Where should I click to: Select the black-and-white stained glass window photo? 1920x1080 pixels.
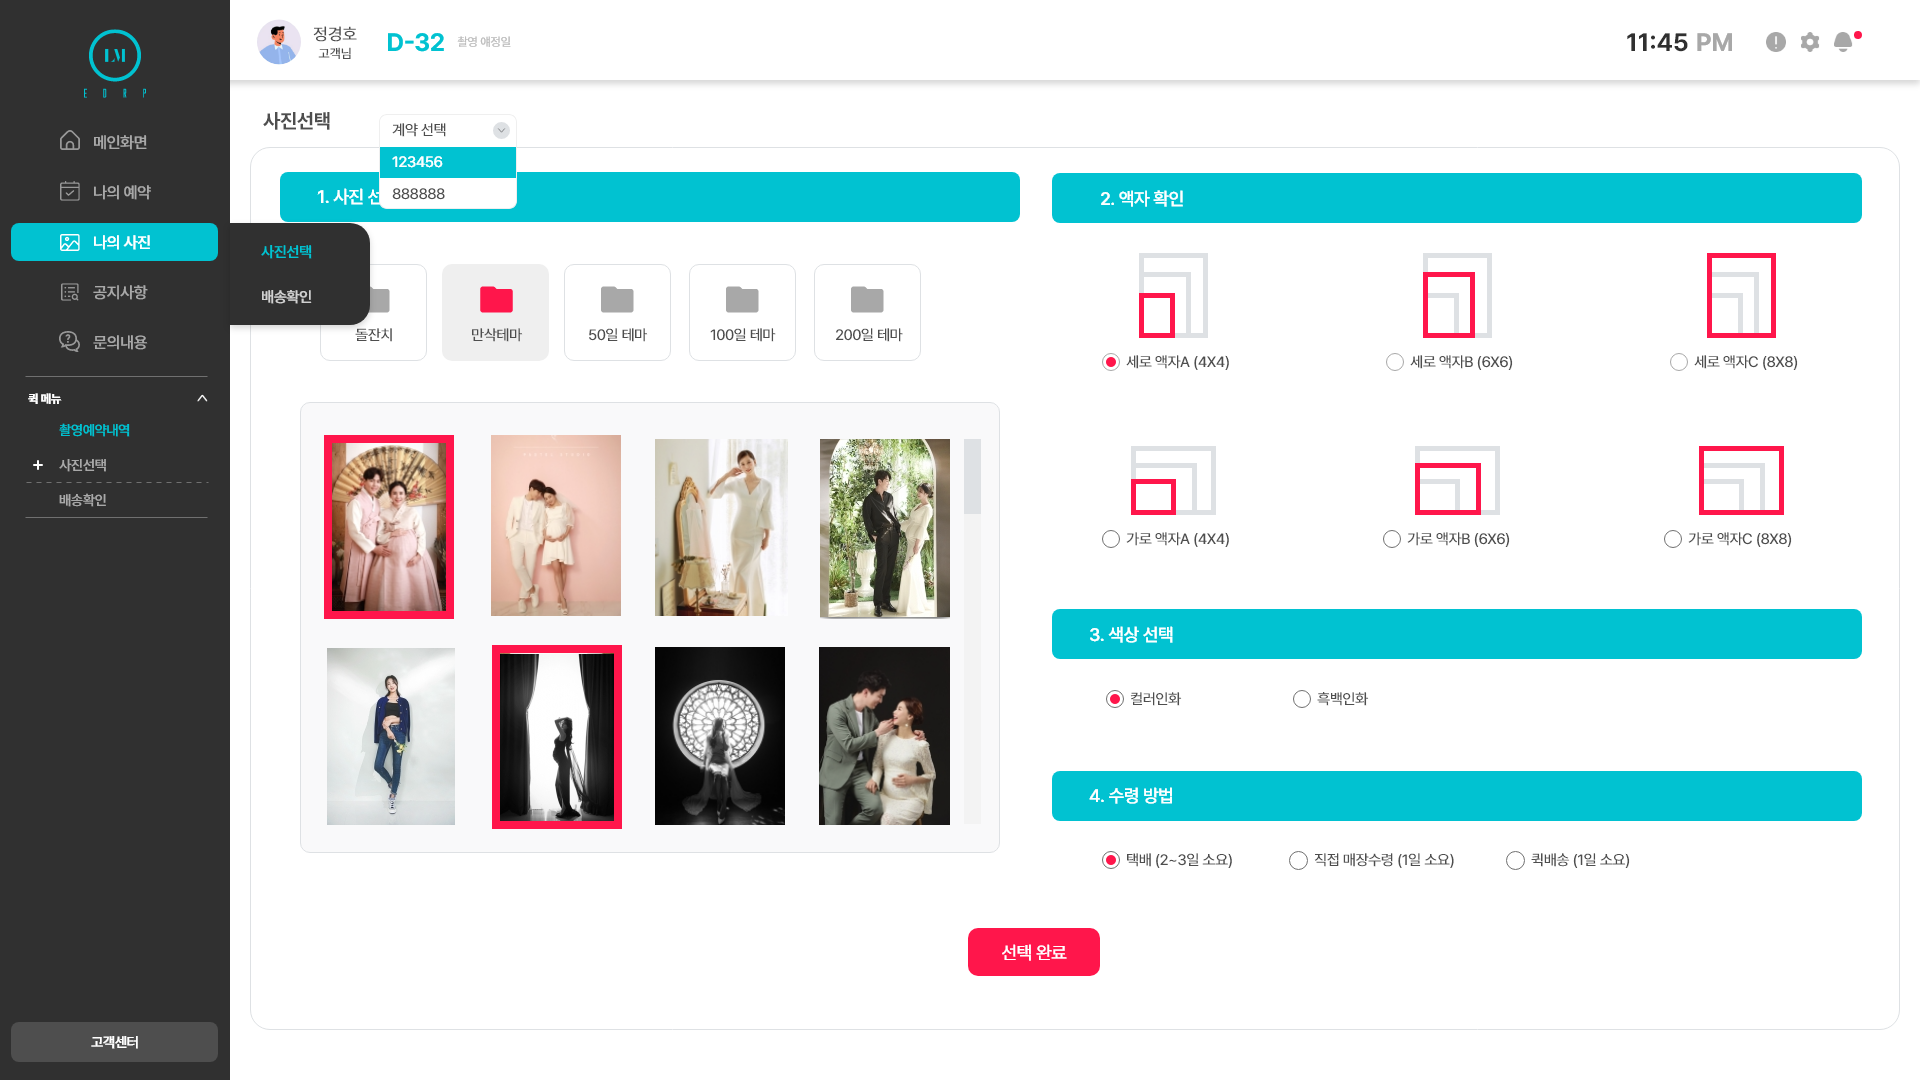(x=720, y=736)
